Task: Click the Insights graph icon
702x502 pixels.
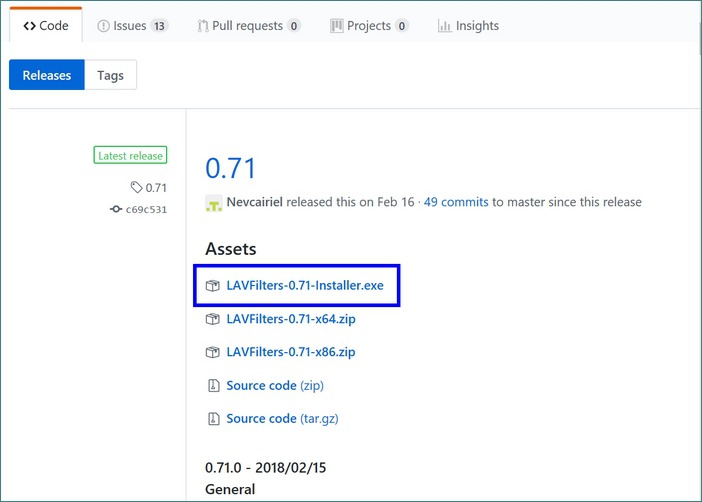Action: click(445, 26)
